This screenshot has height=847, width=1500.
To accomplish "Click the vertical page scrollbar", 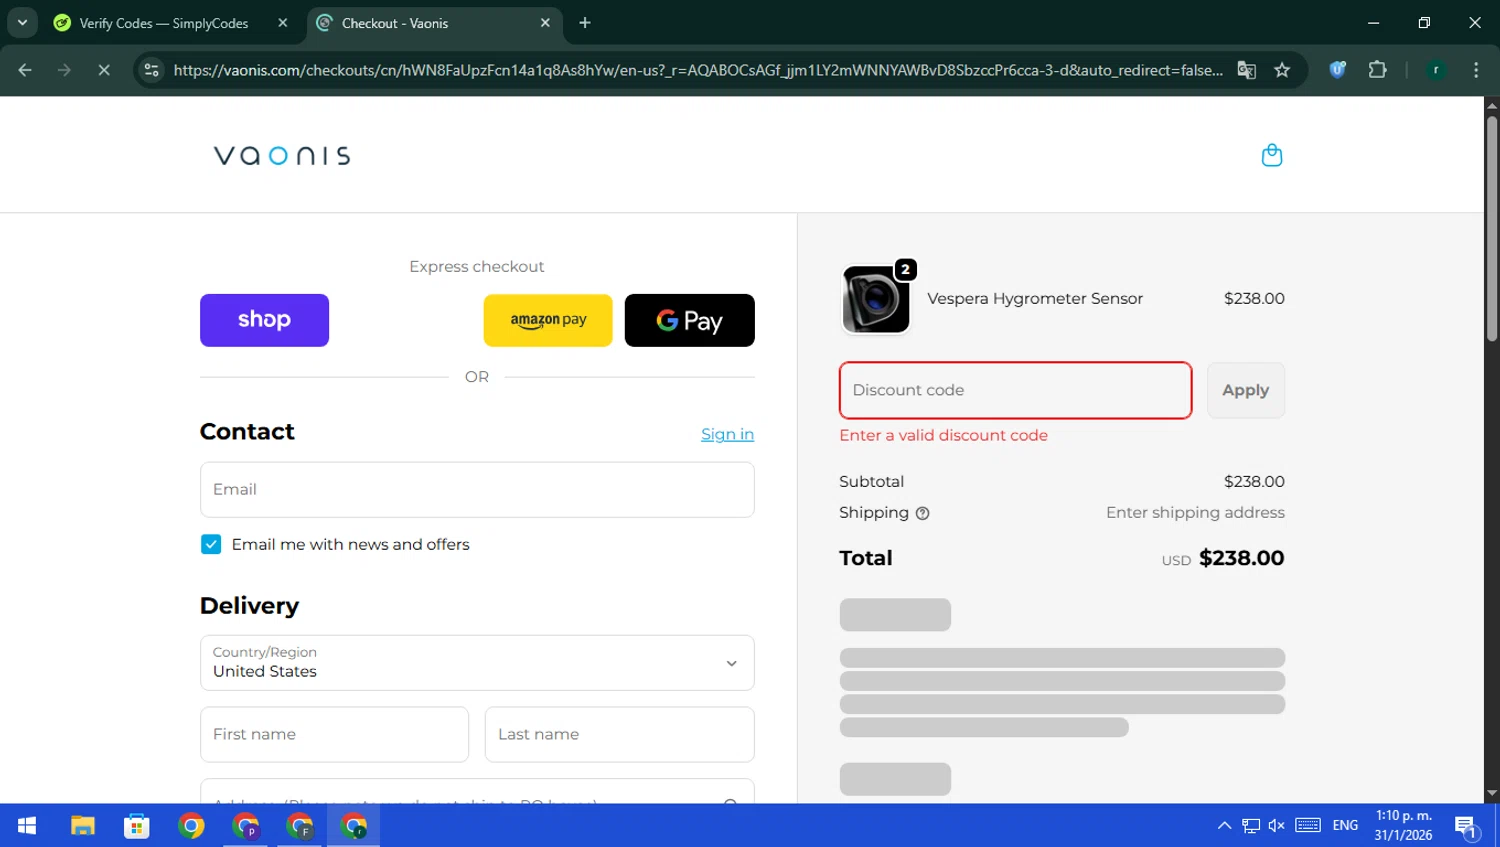I will (x=1492, y=230).
